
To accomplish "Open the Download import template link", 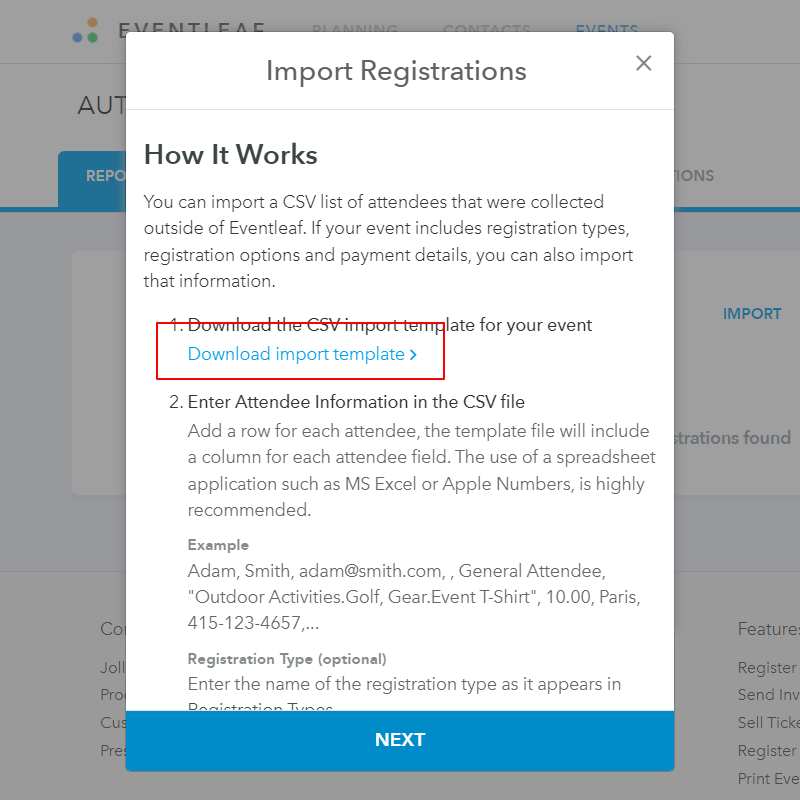I will coord(296,354).
